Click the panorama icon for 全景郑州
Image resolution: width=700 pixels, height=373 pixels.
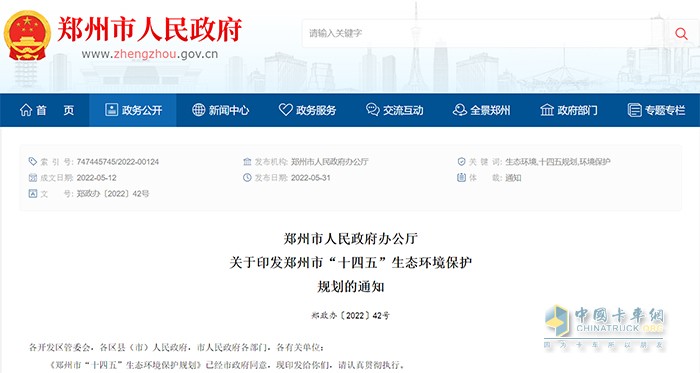(x=459, y=110)
